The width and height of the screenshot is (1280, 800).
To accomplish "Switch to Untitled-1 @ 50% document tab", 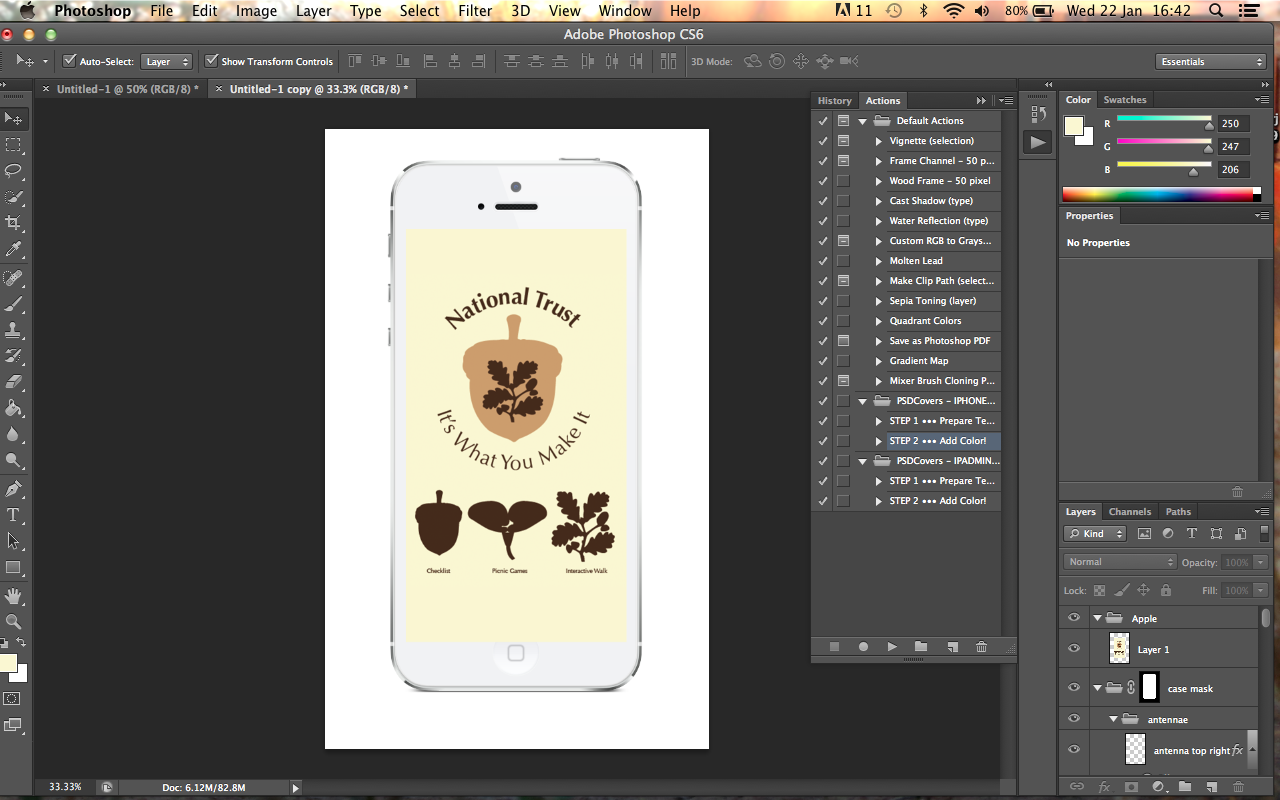I will (x=126, y=89).
